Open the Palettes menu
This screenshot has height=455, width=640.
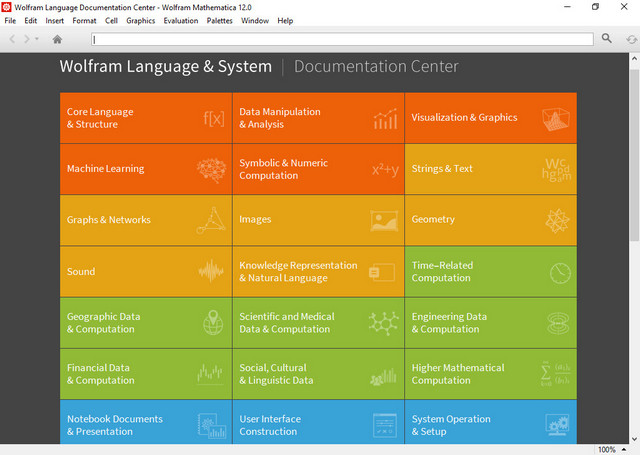219,20
